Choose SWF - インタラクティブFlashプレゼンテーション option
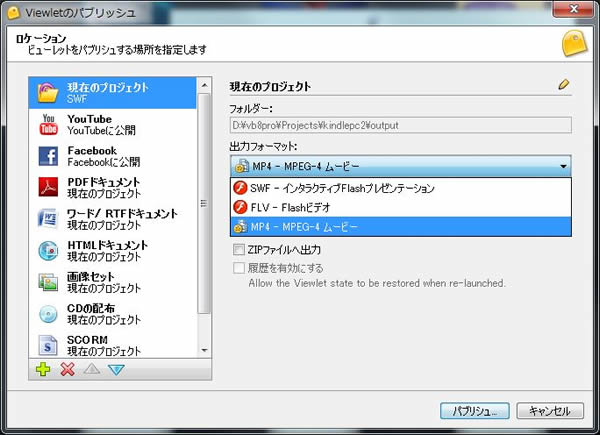Image resolution: width=600 pixels, height=435 pixels. pyautogui.click(x=401, y=188)
